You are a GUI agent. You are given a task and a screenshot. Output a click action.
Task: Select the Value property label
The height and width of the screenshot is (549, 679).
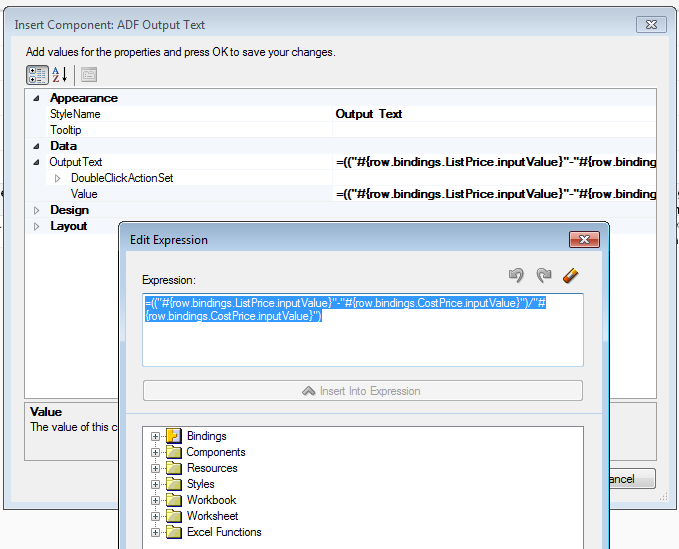point(84,194)
